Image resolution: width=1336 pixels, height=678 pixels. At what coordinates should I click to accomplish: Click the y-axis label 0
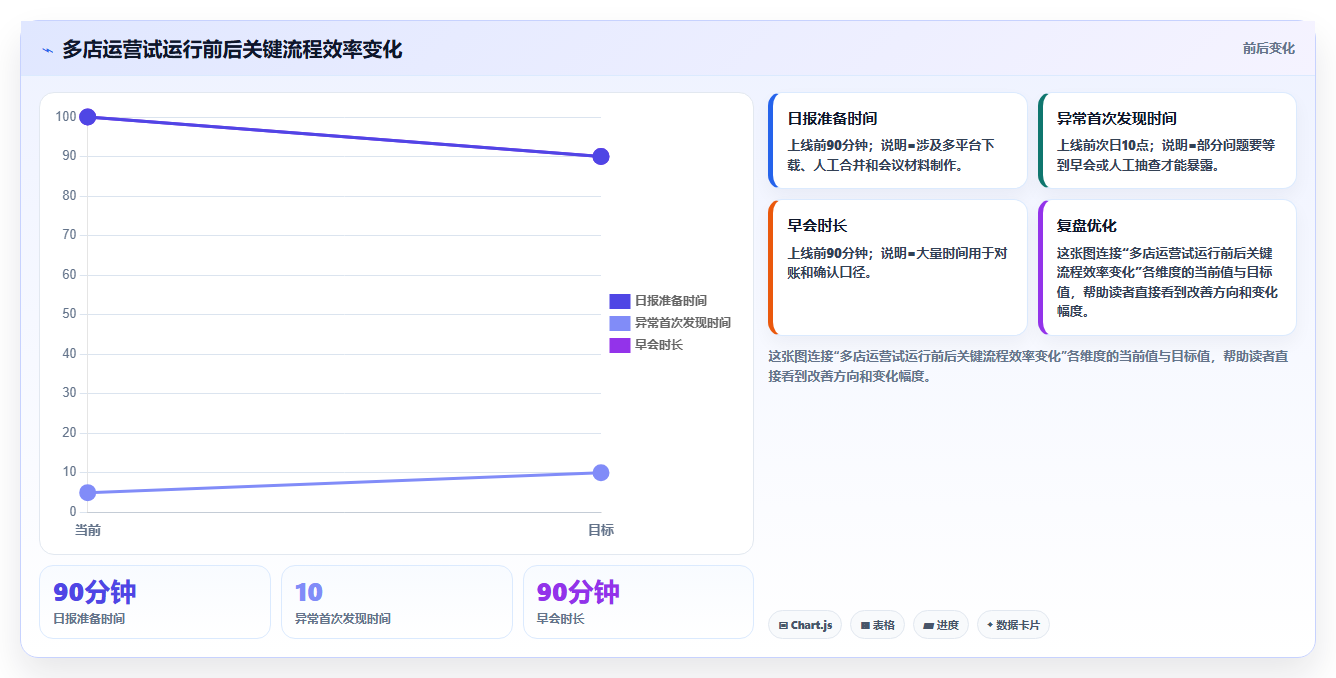click(x=72, y=512)
